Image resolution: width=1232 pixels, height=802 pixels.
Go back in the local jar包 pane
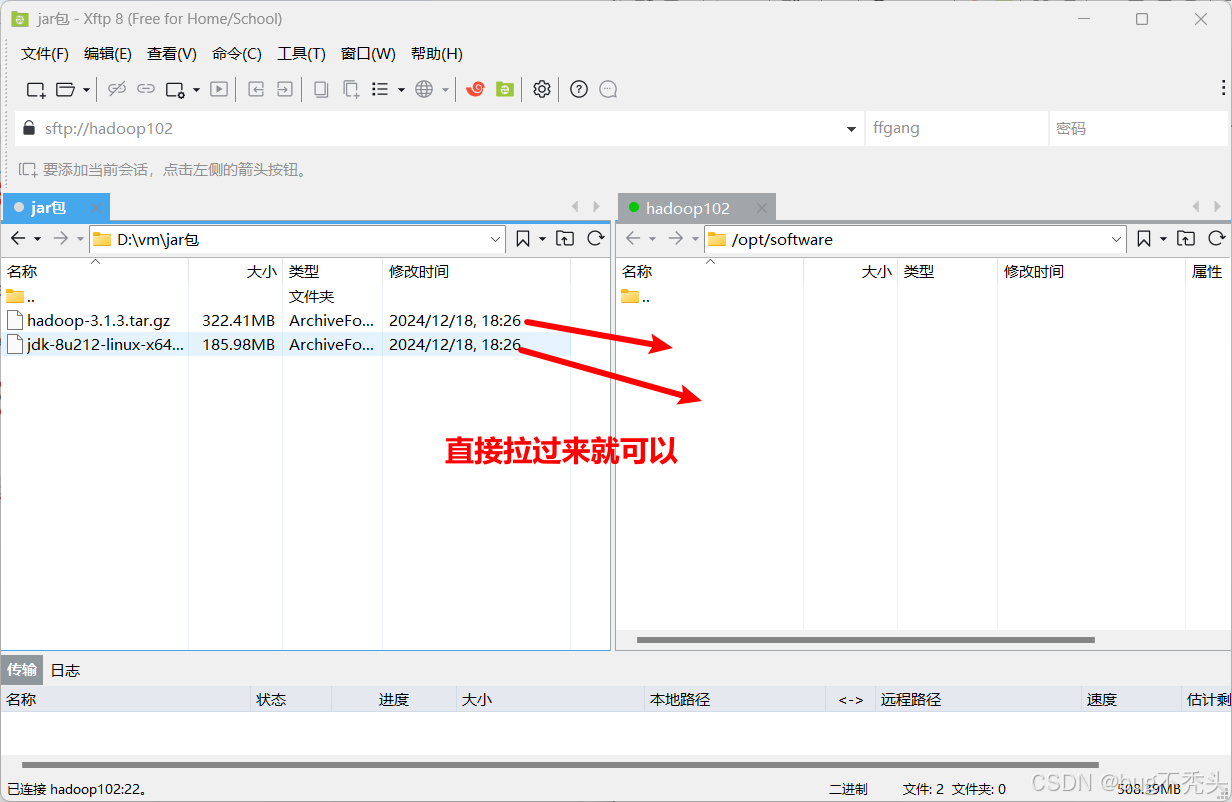pos(18,239)
